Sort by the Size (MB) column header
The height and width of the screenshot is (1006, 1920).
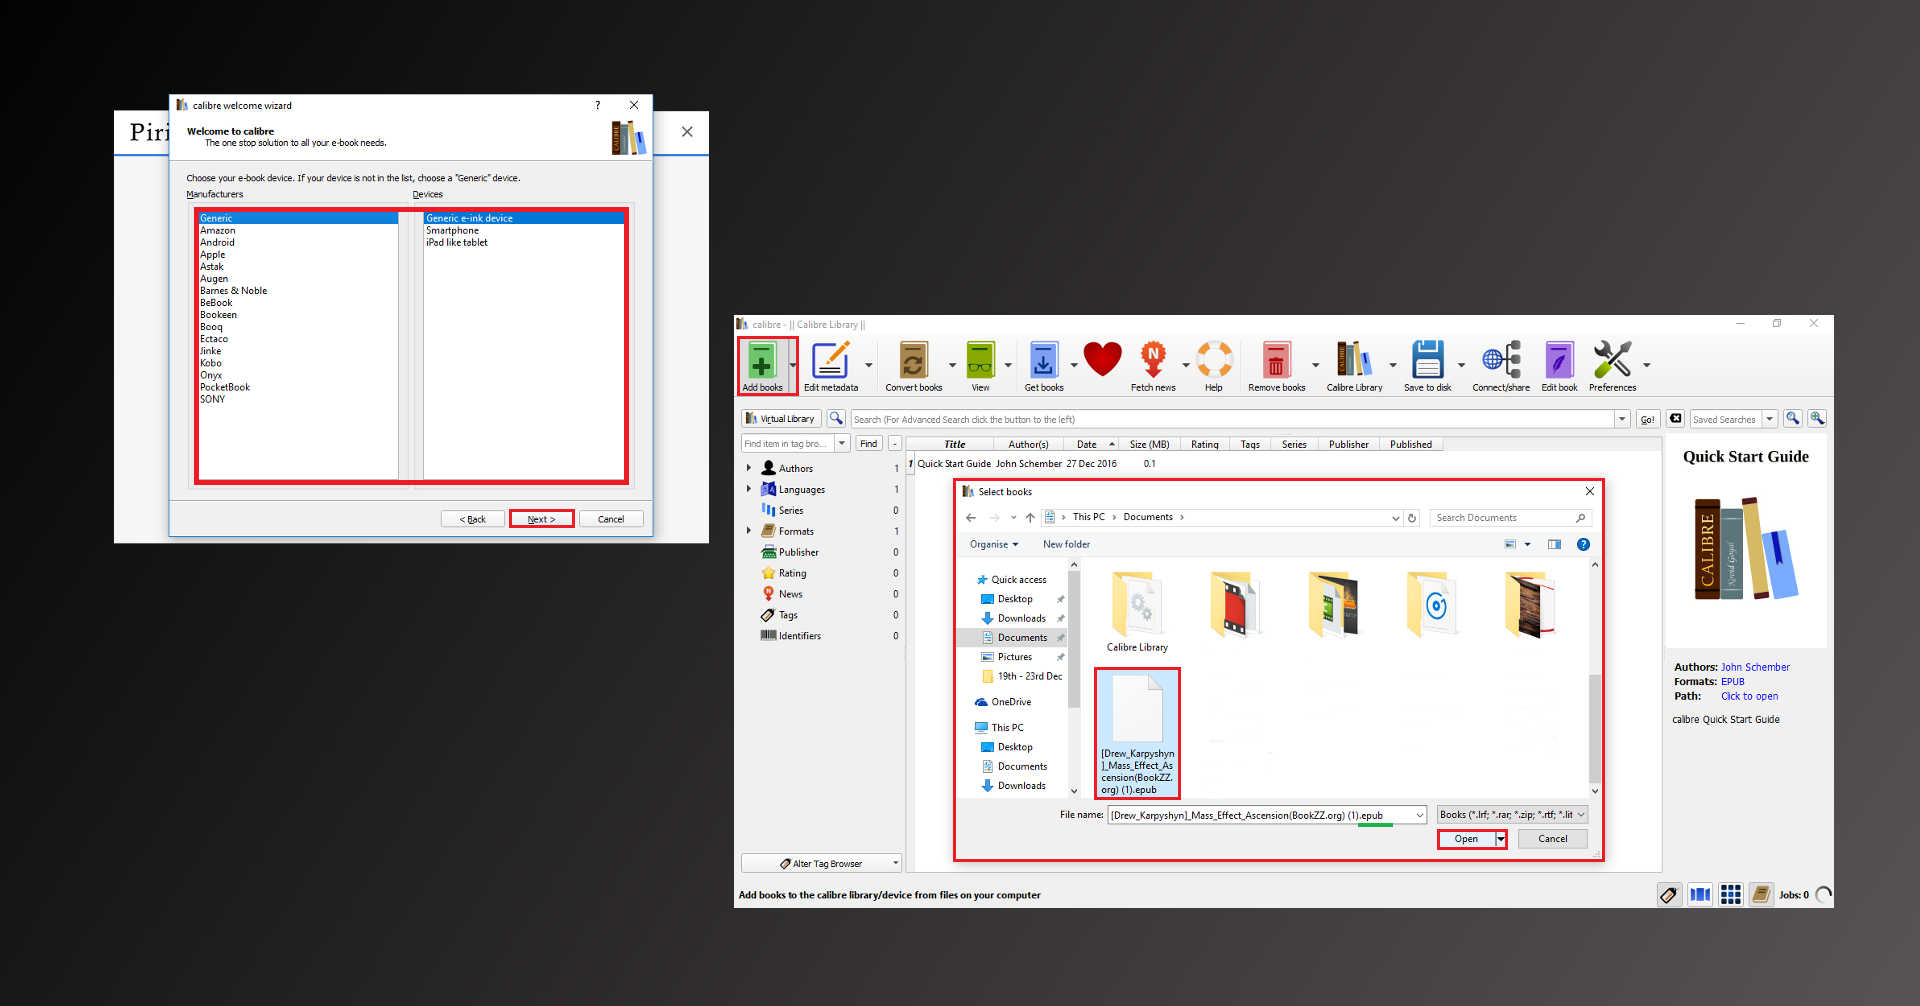coord(1150,444)
